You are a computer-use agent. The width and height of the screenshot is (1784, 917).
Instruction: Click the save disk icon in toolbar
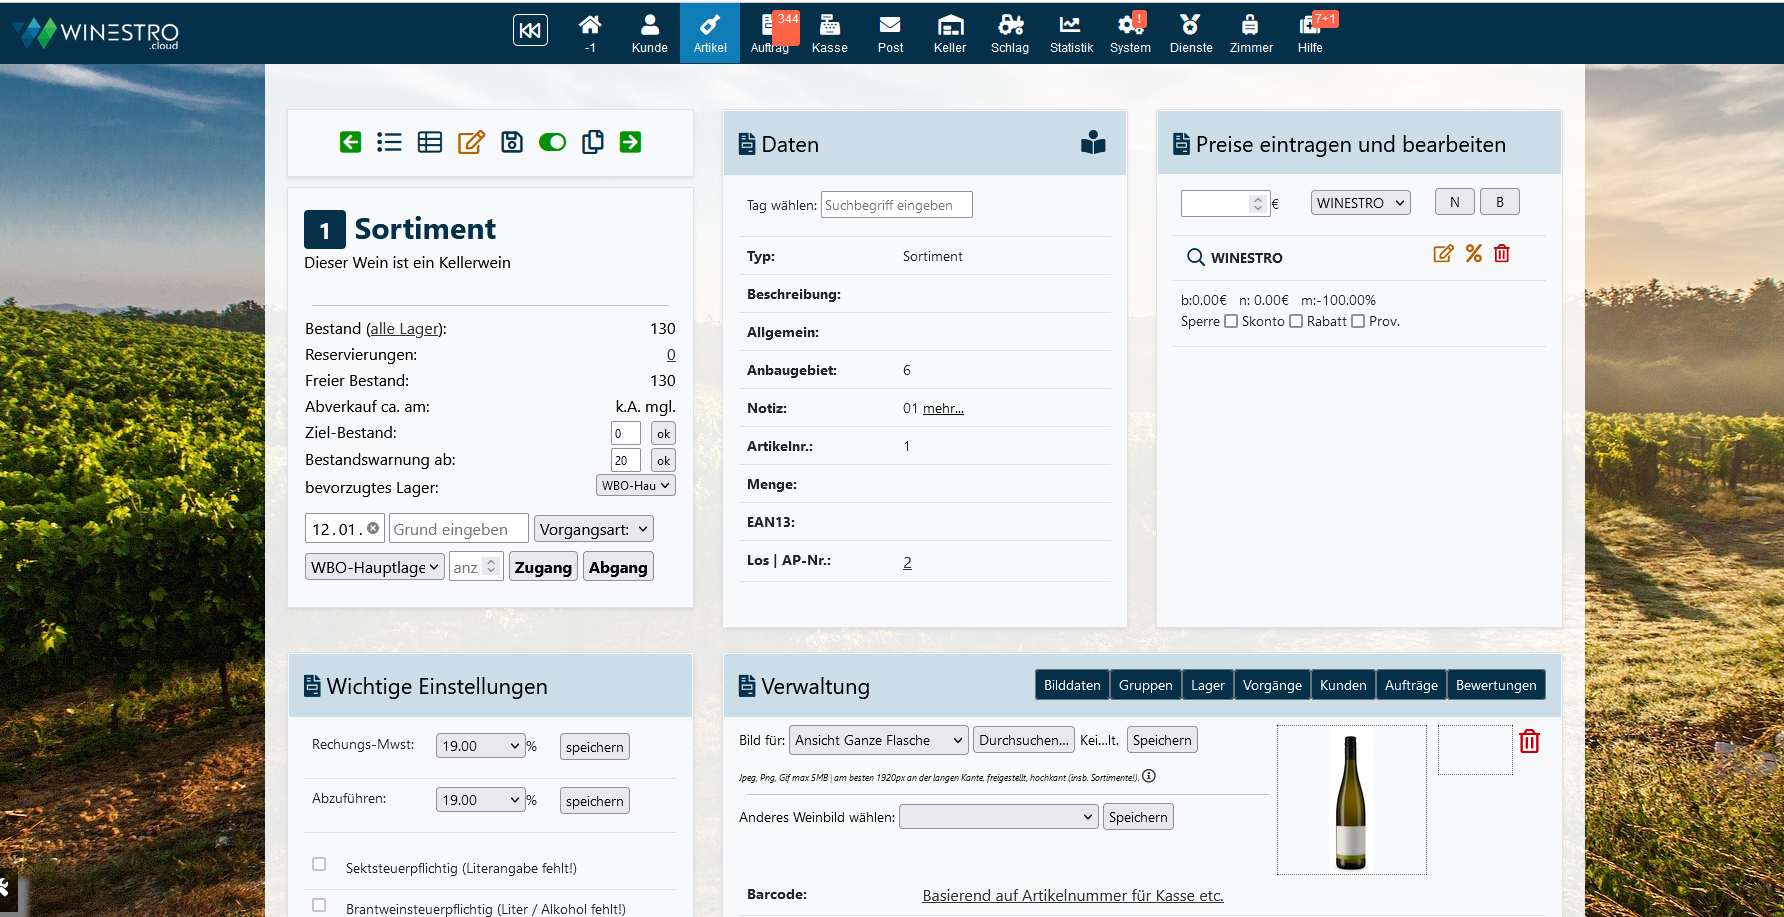pyautogui.click(x=512, y=142)
